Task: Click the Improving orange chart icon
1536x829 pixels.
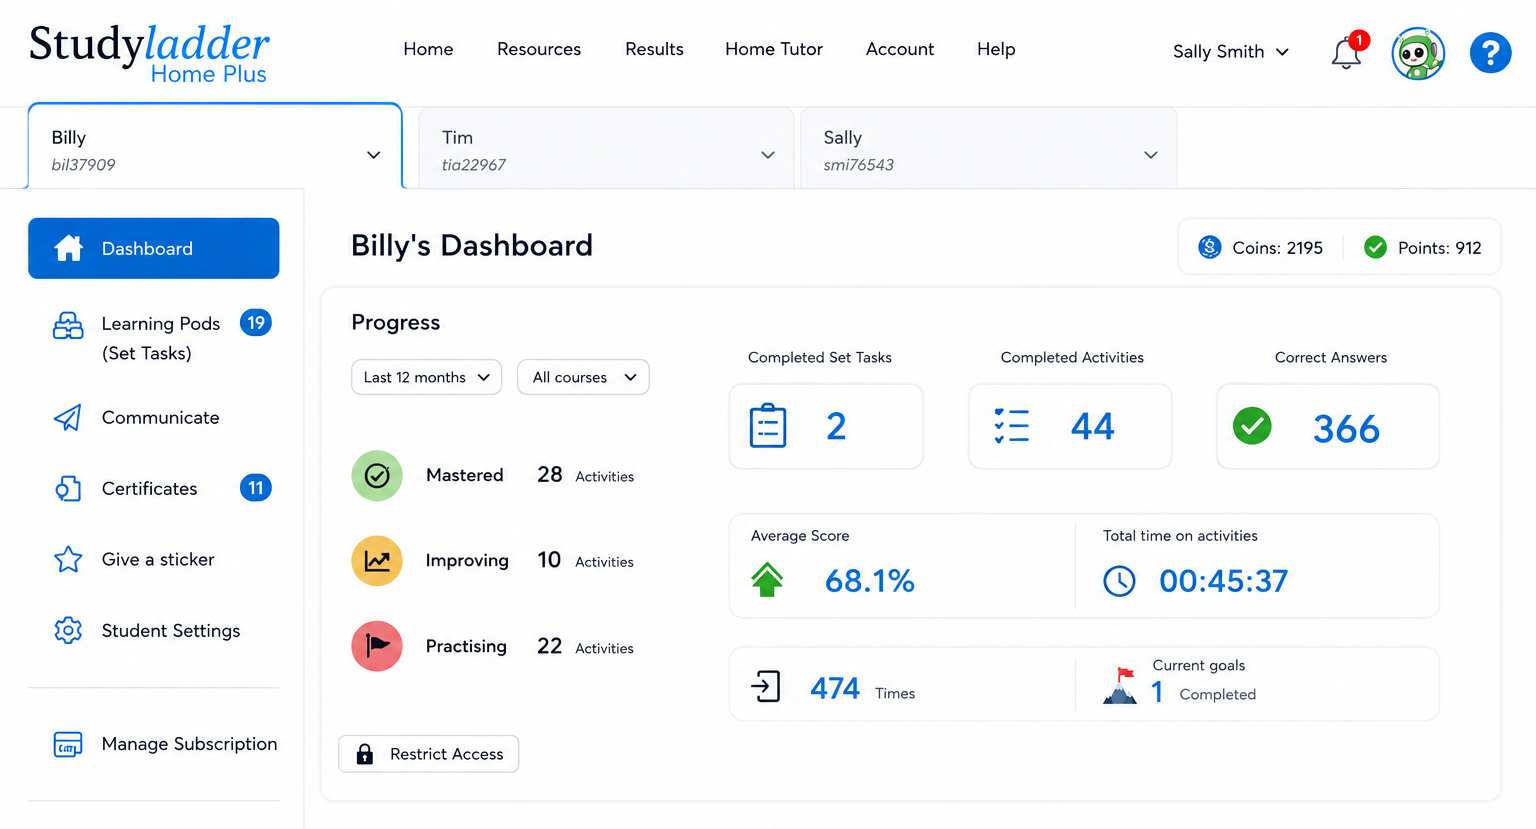Action: click(x=377, y=561)
